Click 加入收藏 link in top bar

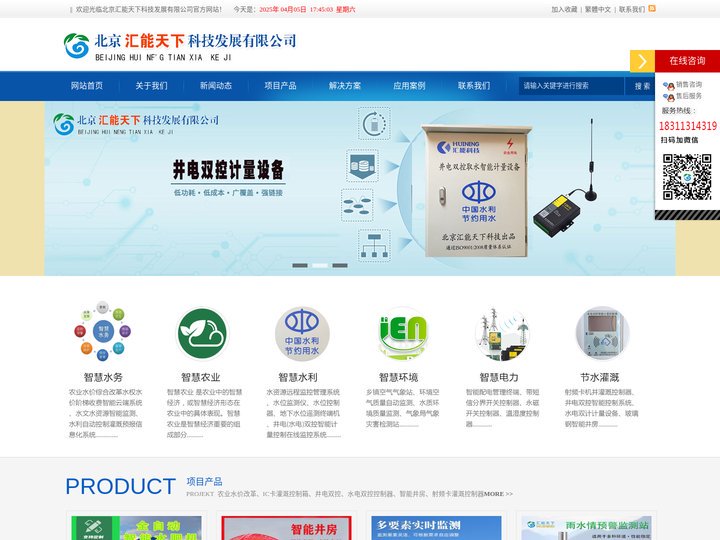point(564,9)
